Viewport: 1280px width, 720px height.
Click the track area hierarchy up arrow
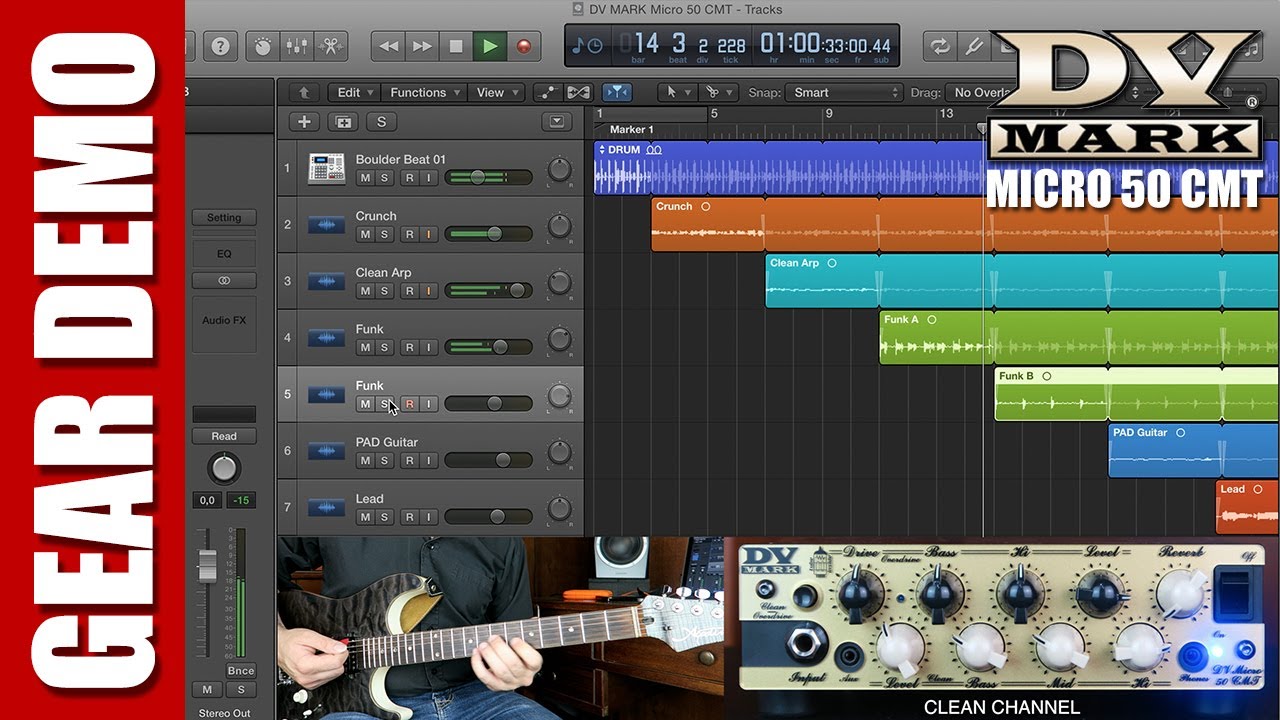click(303, 92)
